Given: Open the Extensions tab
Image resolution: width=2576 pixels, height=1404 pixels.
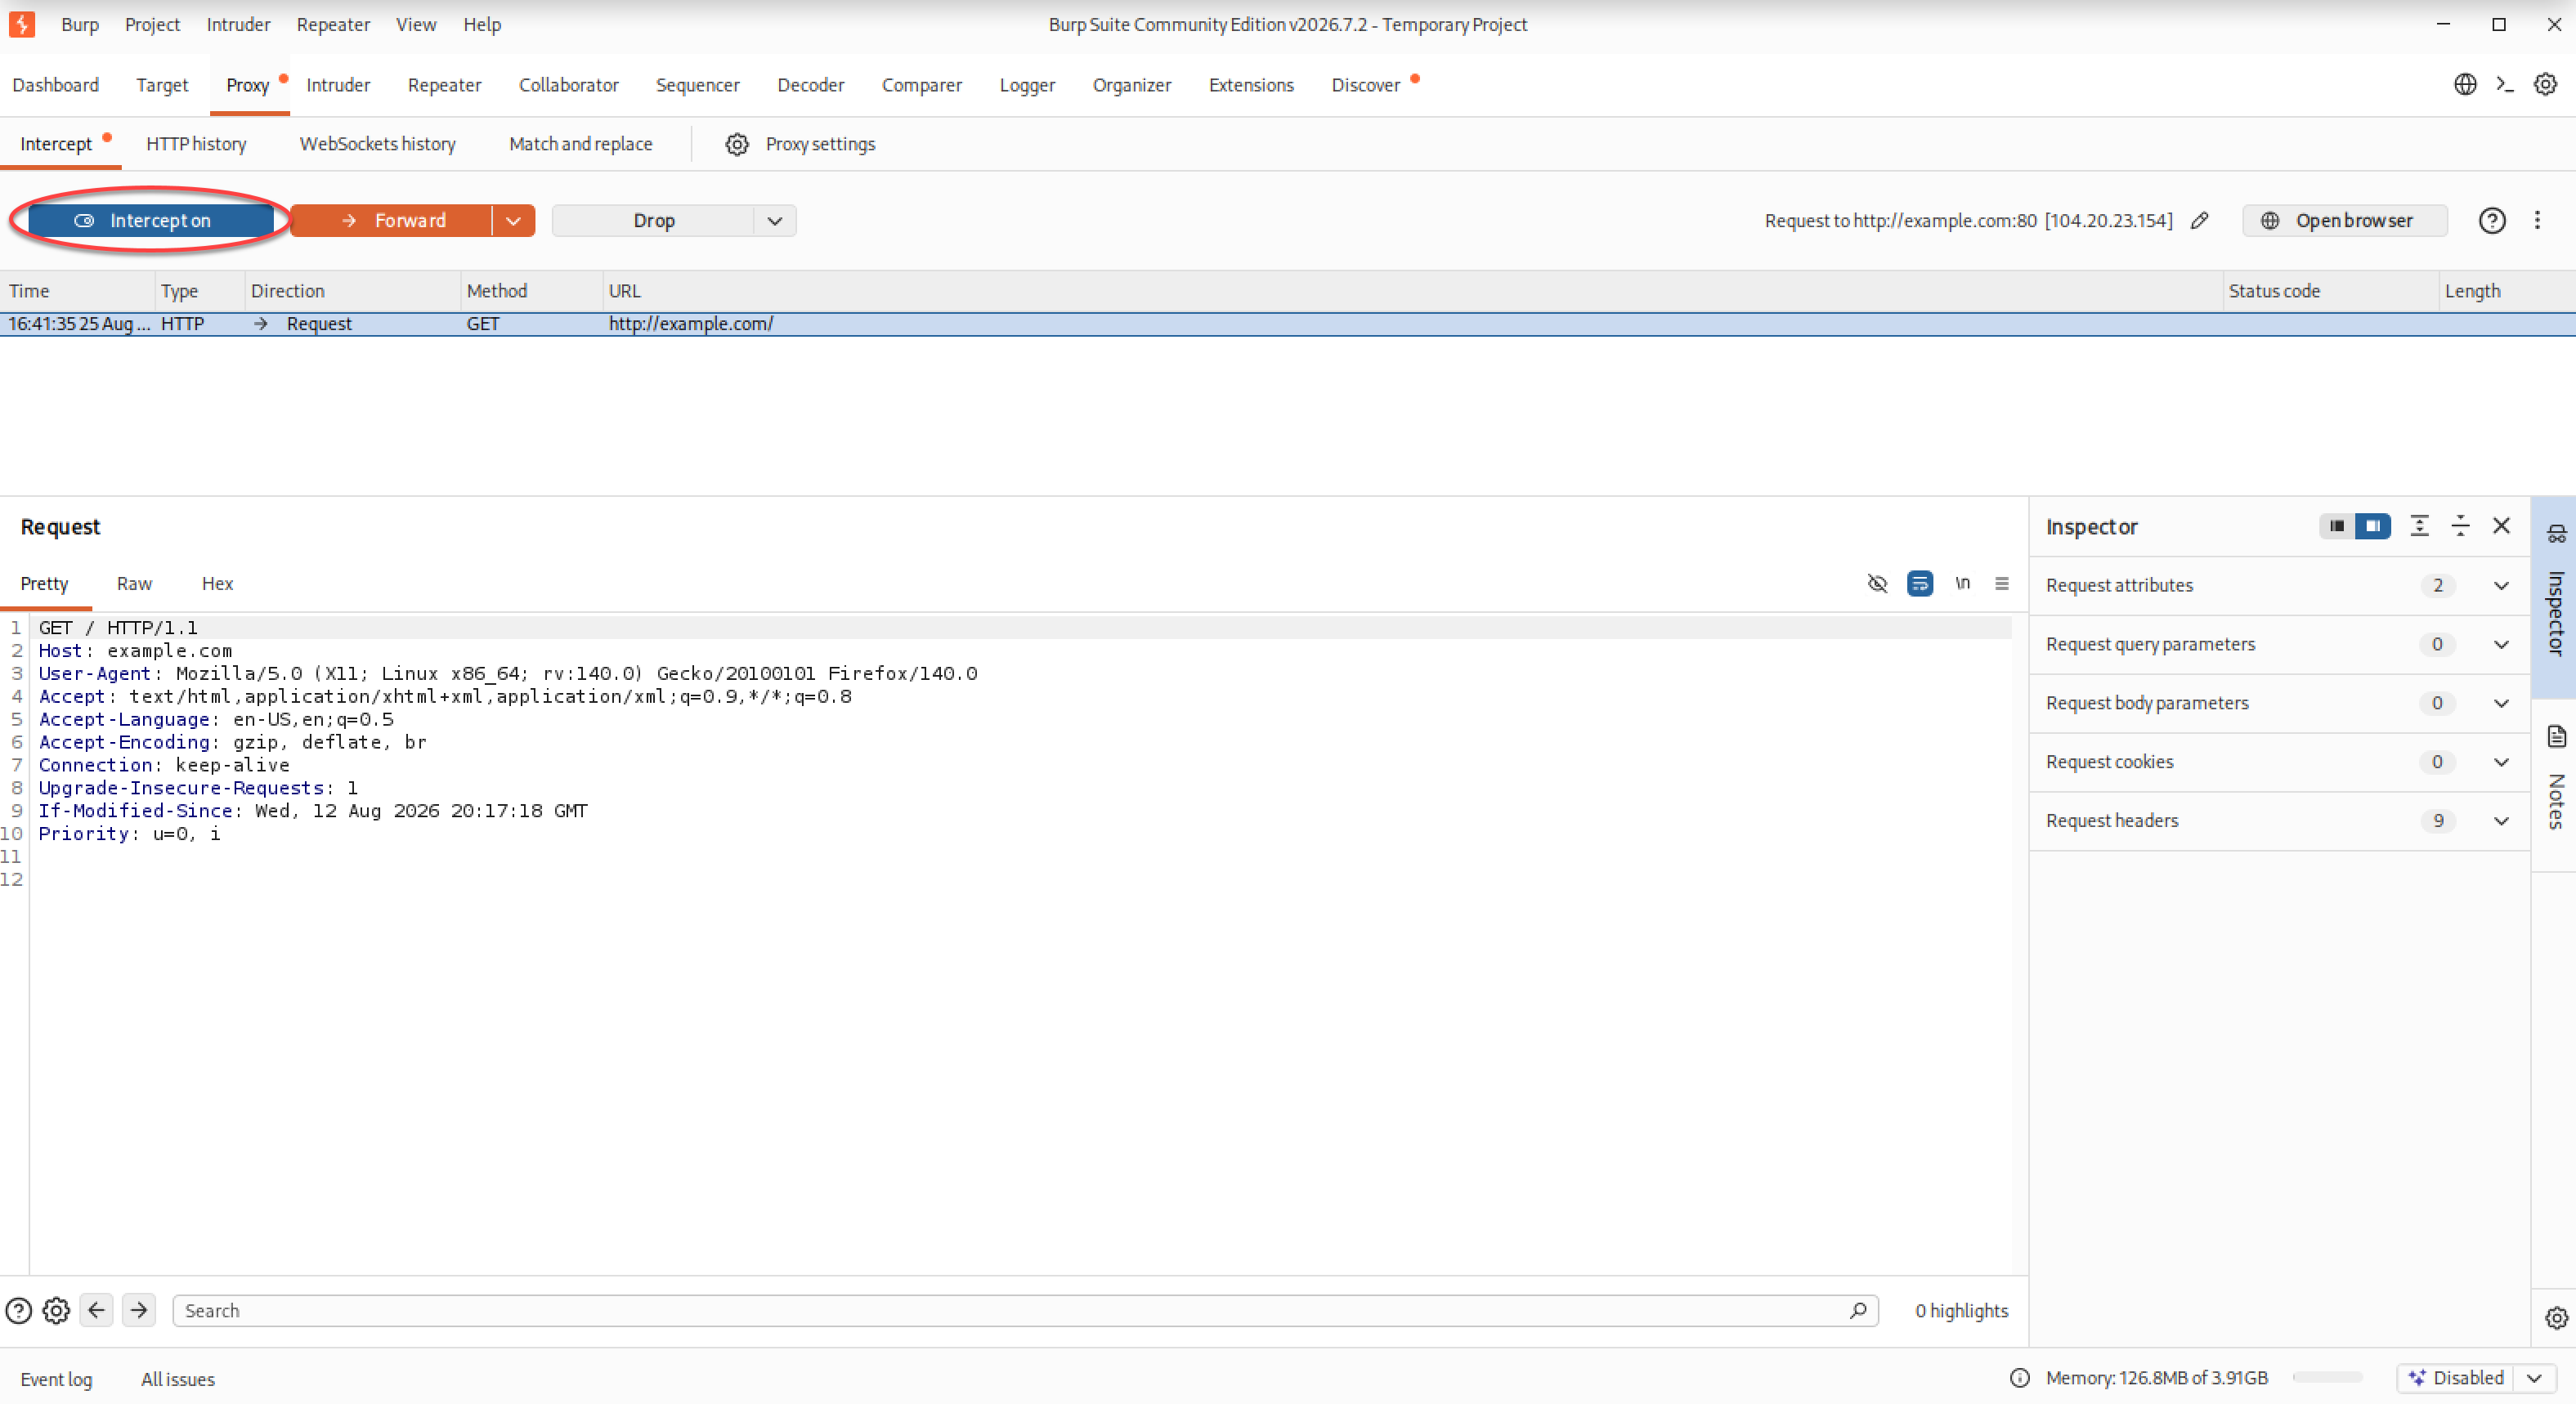Looking at the screenshot, I should point(1251,86).
